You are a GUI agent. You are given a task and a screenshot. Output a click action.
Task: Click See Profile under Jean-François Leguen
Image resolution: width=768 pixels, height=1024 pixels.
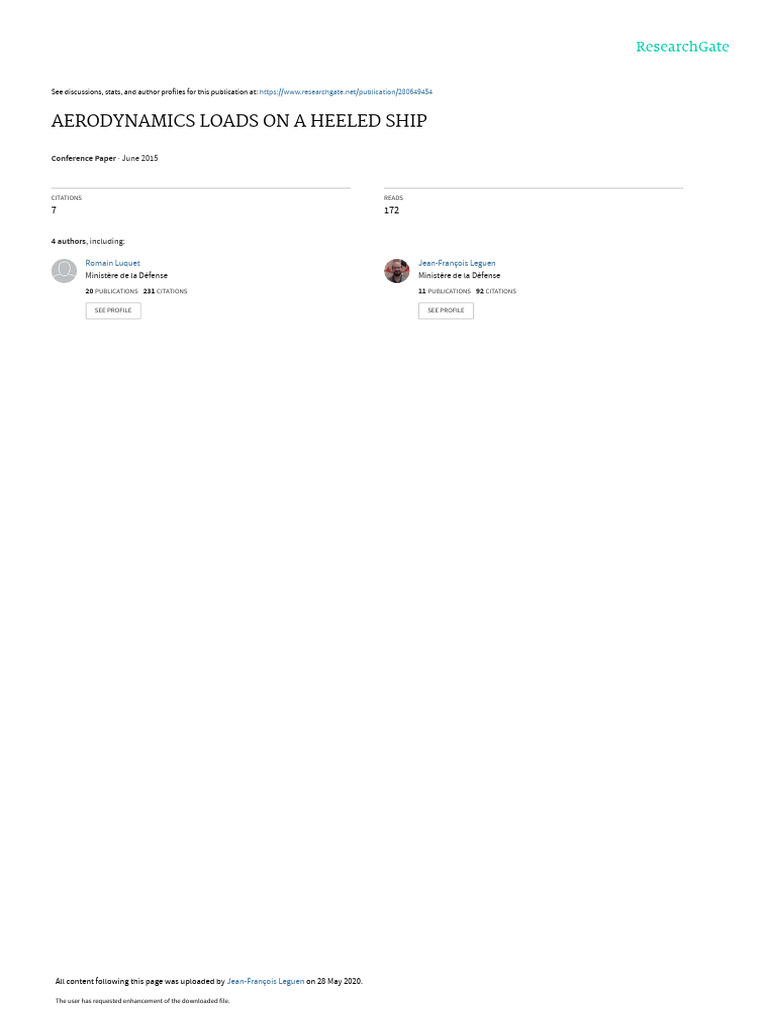[x=446, y=310]
